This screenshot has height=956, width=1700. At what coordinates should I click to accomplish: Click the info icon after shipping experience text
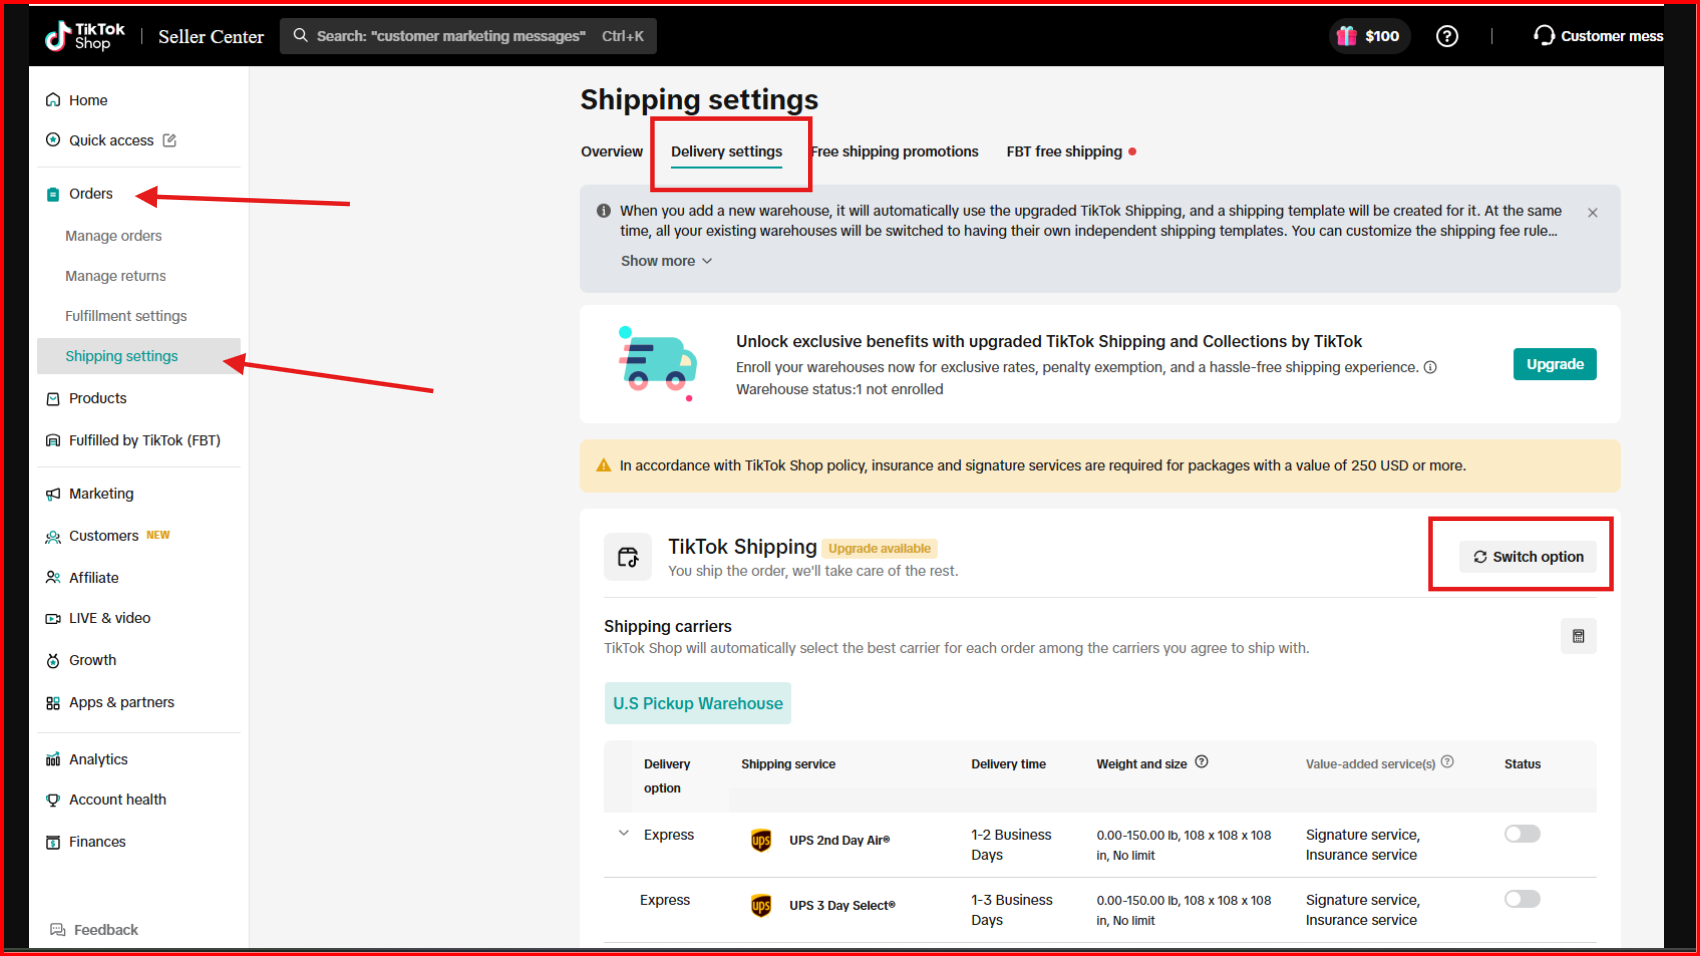point(1430,367)
